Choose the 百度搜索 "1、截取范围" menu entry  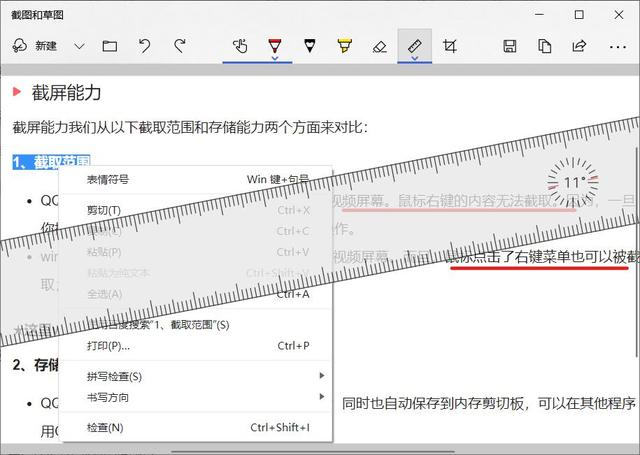tap(197, 325)
